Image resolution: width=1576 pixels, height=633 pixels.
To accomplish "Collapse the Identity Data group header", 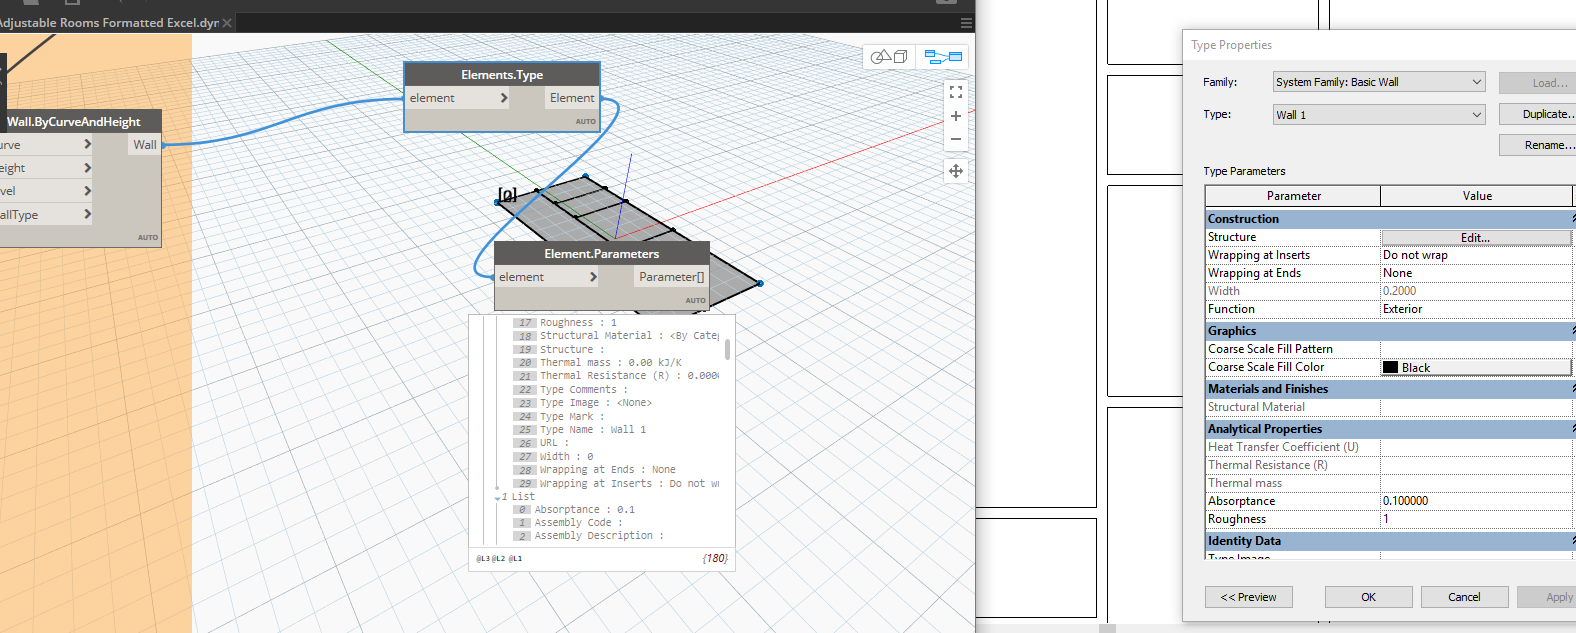I will point(1390,541).
